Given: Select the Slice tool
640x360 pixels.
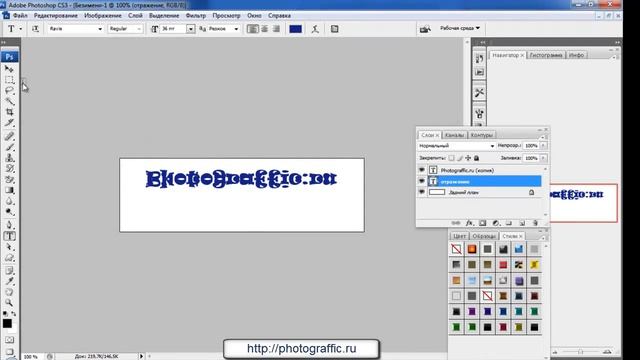Looking at the screenshot, I should [9, 122].
